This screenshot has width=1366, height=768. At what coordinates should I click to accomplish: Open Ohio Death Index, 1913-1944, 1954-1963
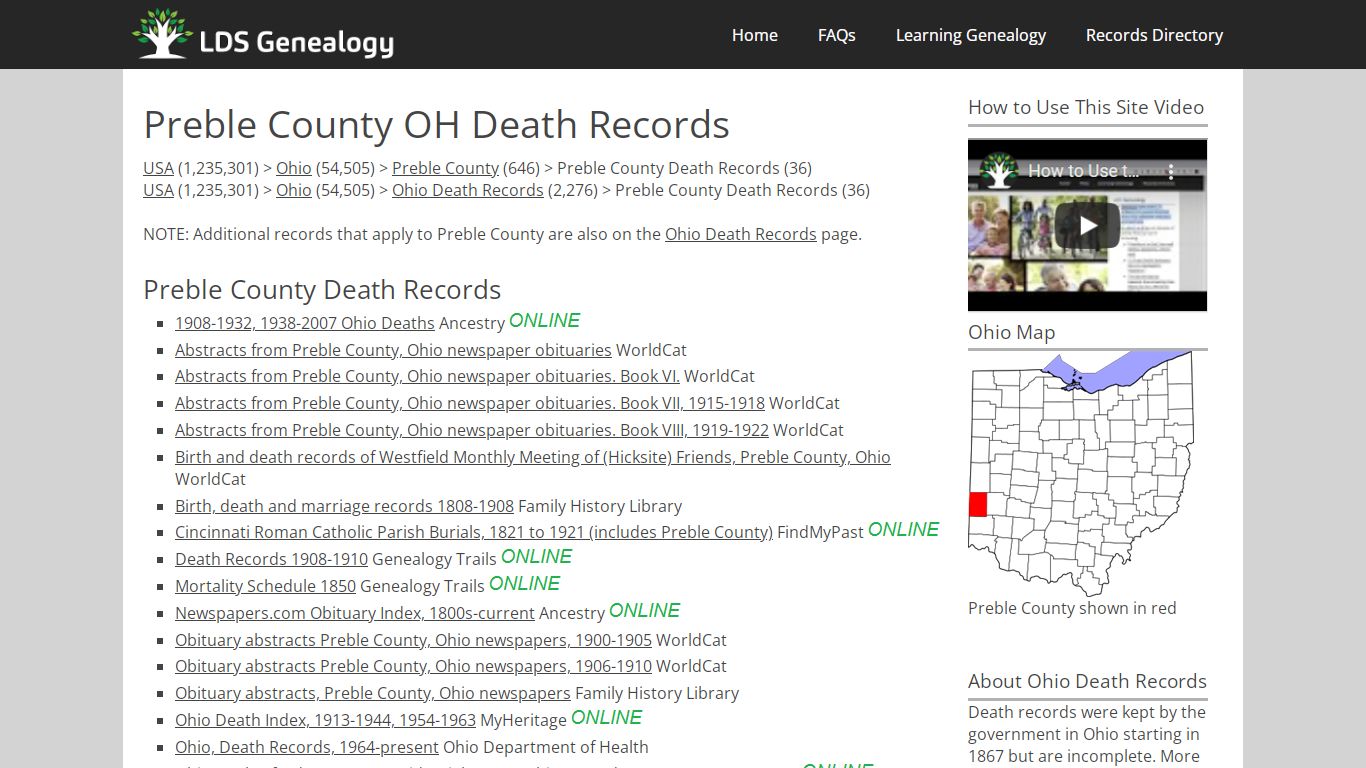point(325,720)
